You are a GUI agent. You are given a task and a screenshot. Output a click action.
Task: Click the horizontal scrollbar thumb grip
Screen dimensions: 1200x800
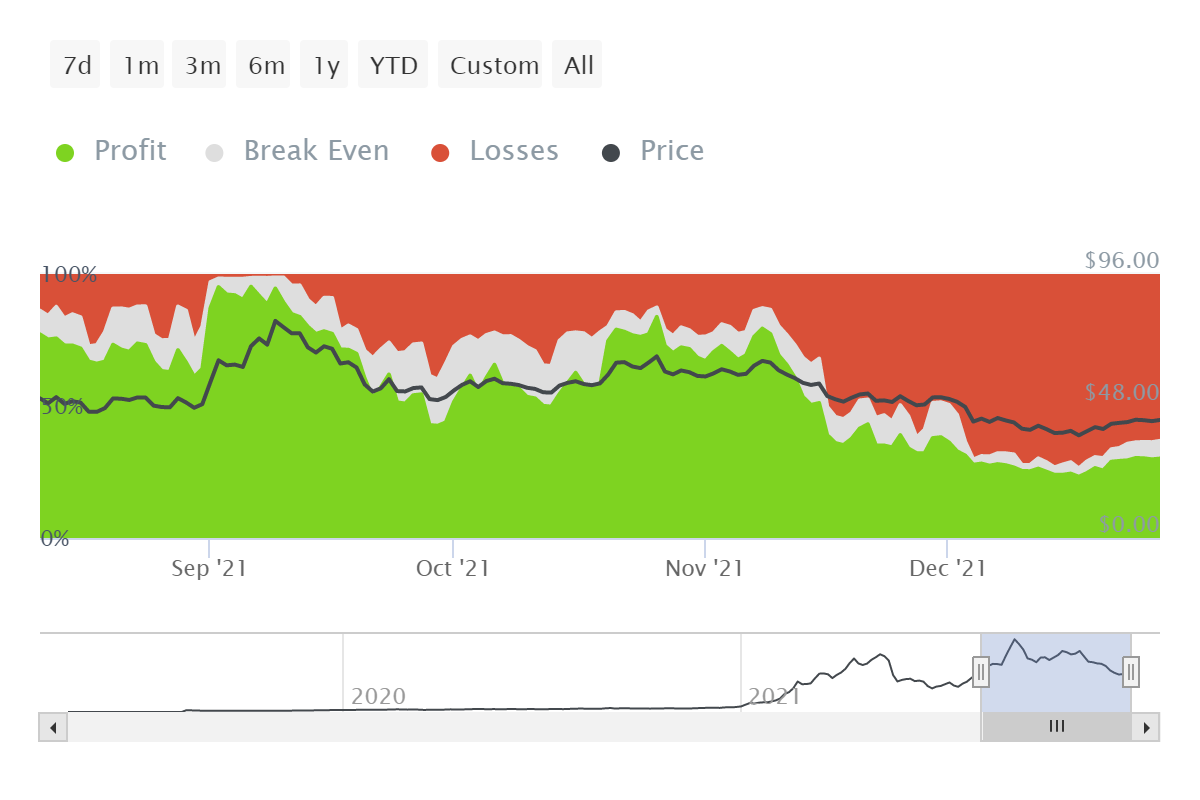click(x=1056, y=727)
